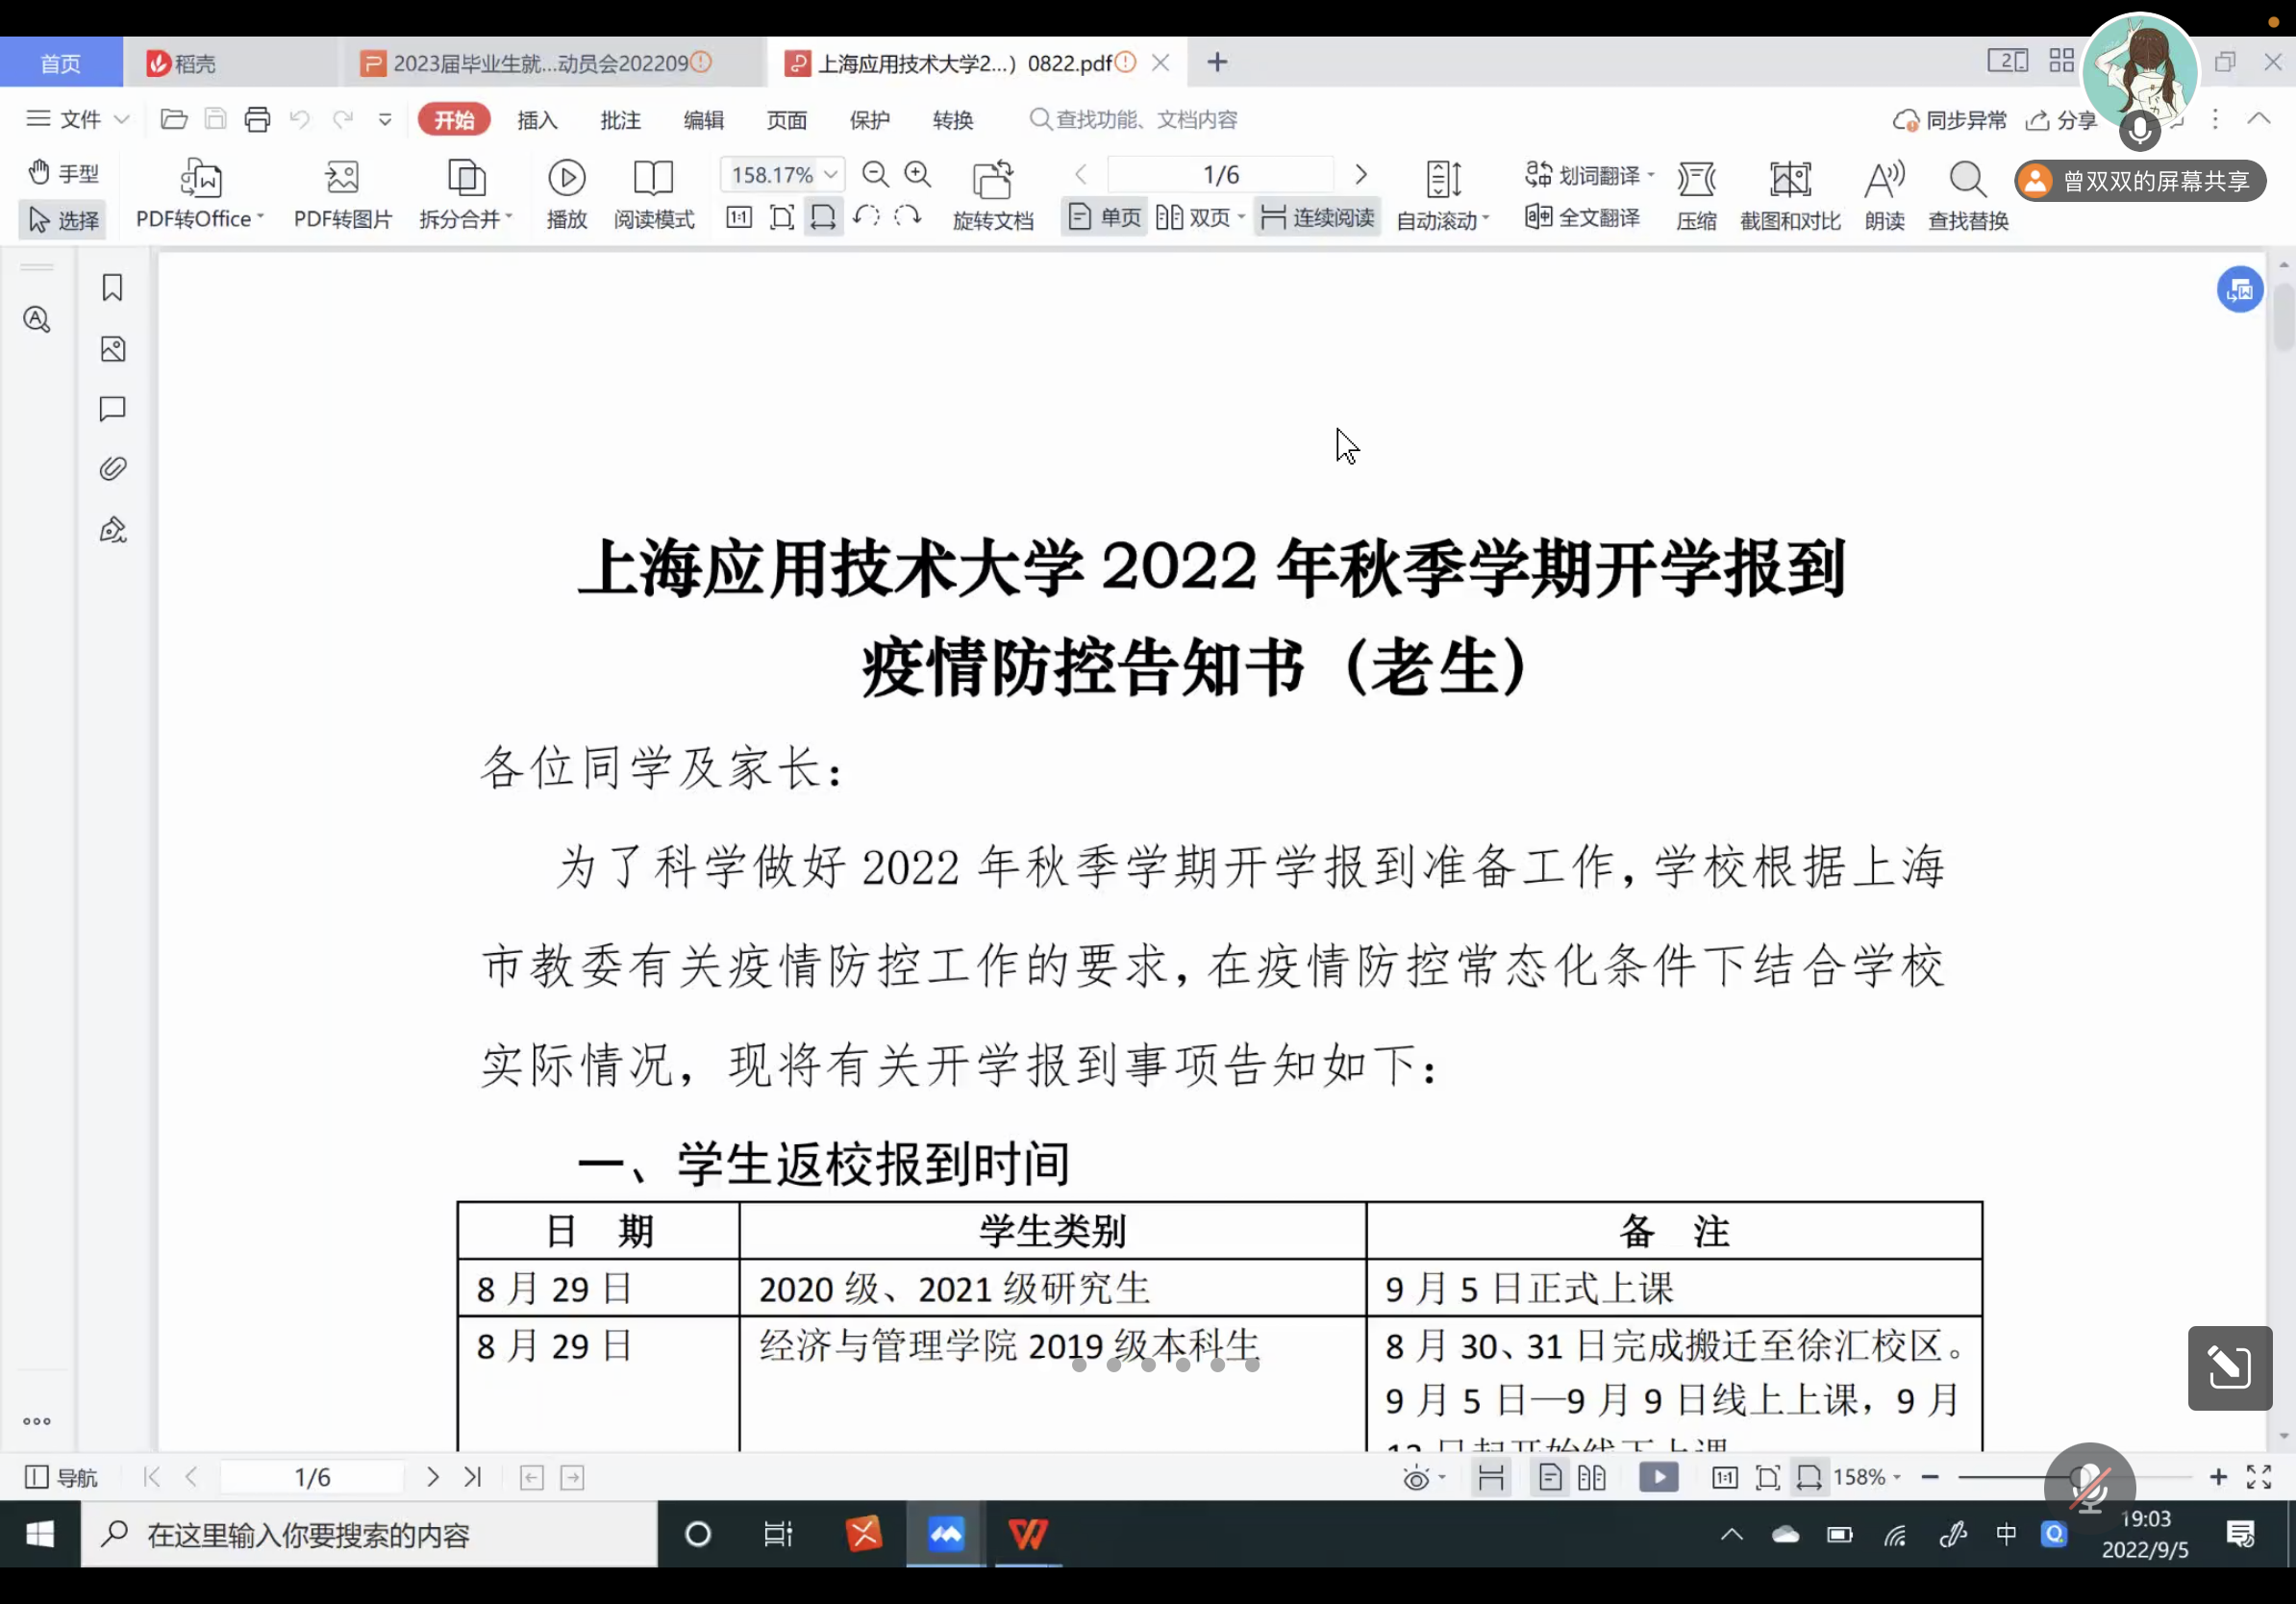Click WPS icon in taskbar

tap(1027, 1534)
